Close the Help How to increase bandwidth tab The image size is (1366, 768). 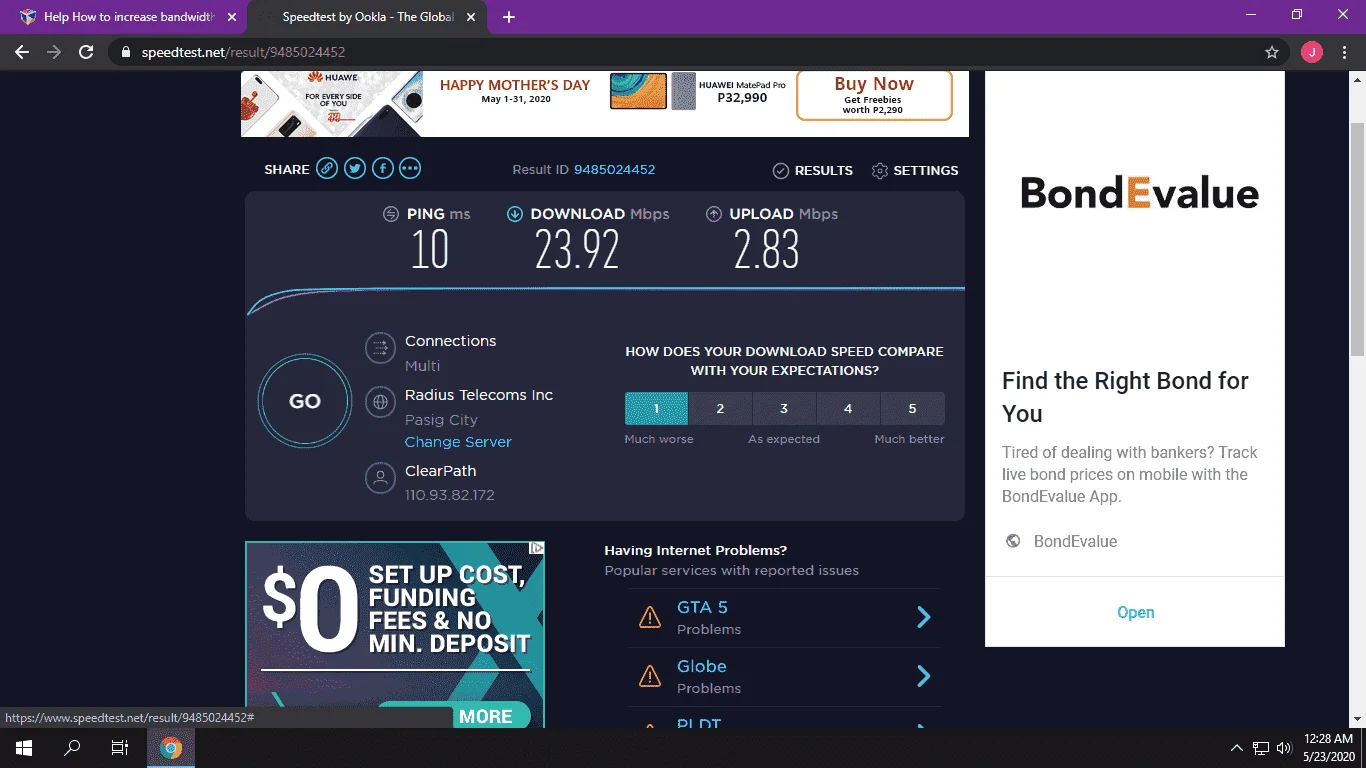pos(231,17)
